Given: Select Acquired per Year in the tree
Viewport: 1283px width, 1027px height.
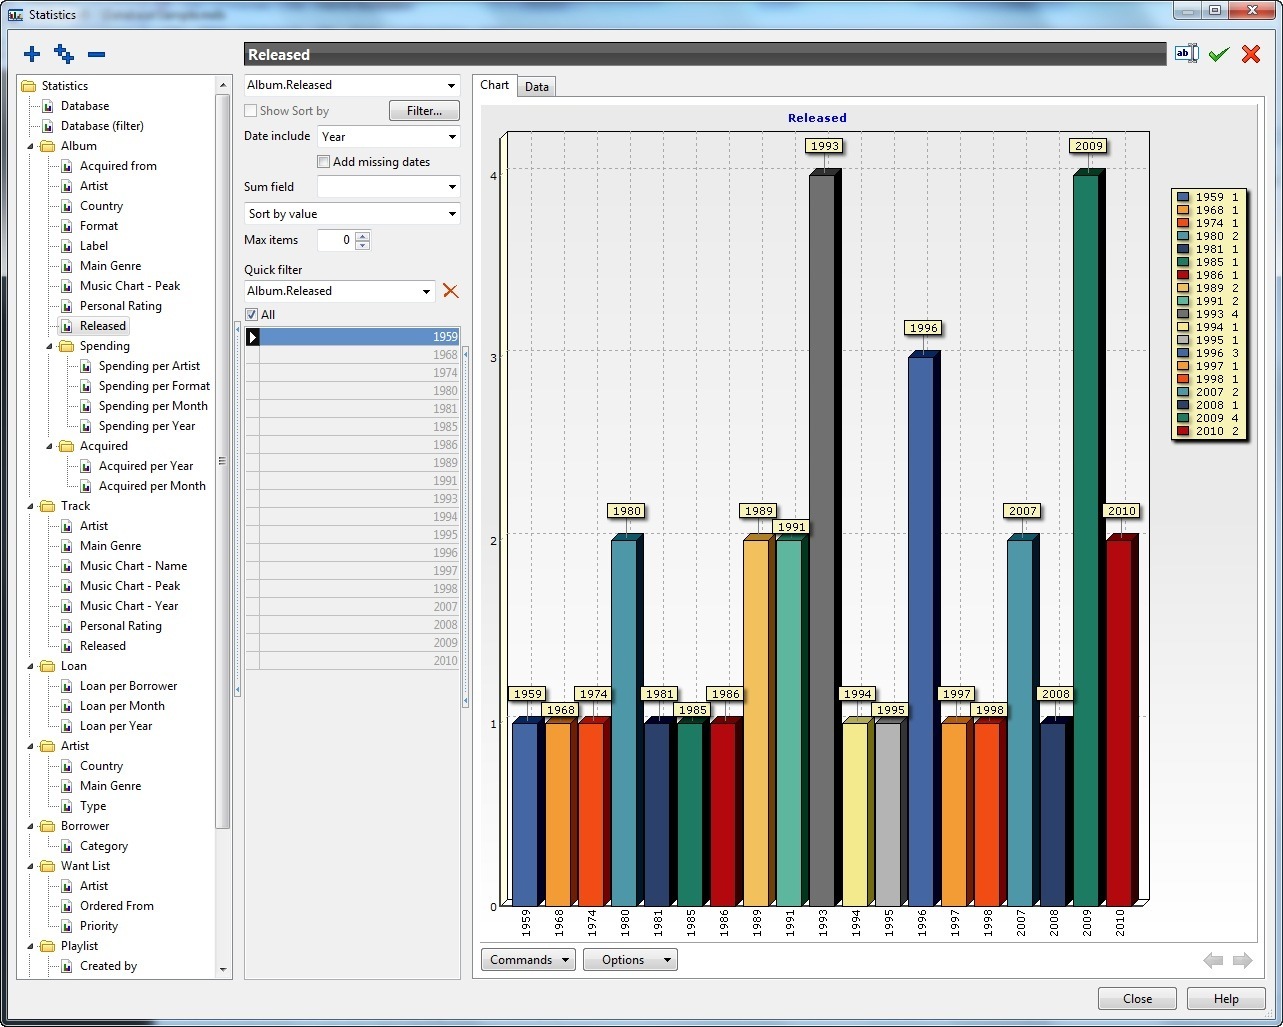Looking at the screenshot, I should (146, 466).
